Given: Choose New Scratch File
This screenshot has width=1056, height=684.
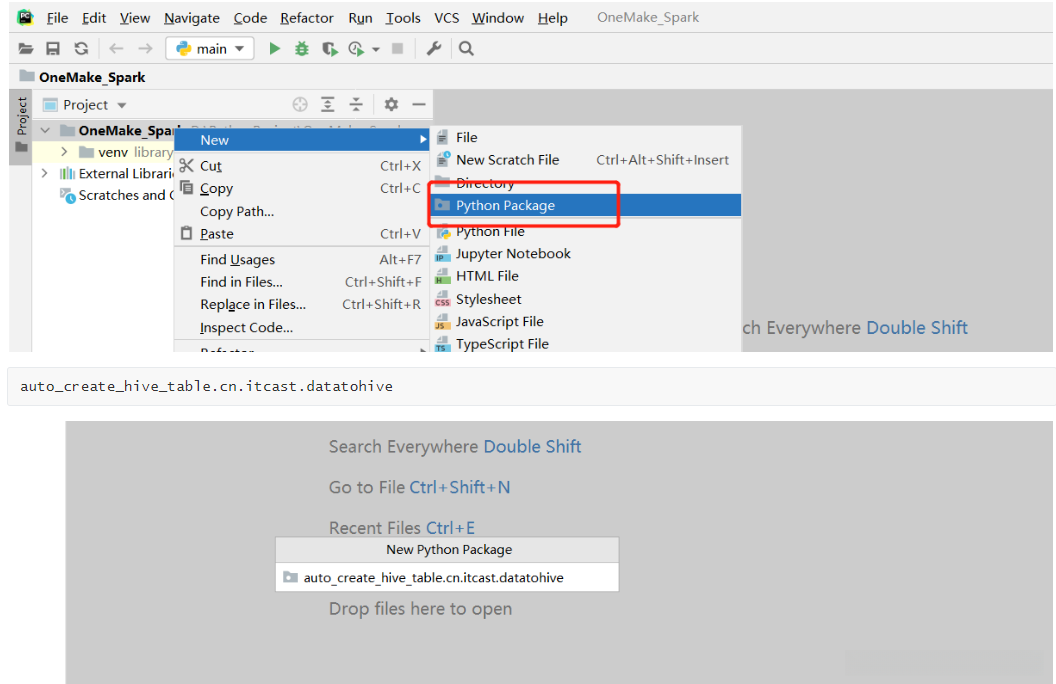Looking at the screenshot, I should click(585, 160).
